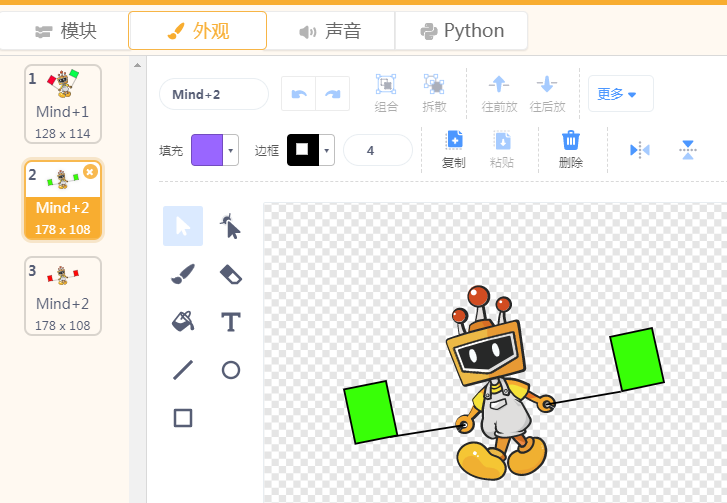Open the Python tab

coord(462,31)
